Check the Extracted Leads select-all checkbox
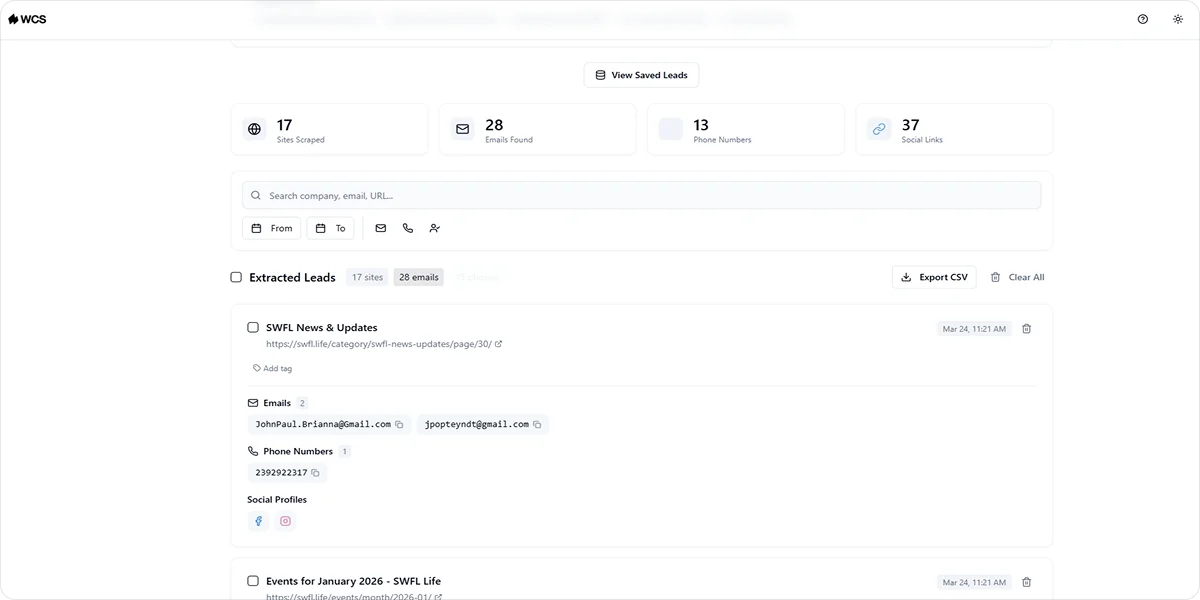 click(236, 277)
